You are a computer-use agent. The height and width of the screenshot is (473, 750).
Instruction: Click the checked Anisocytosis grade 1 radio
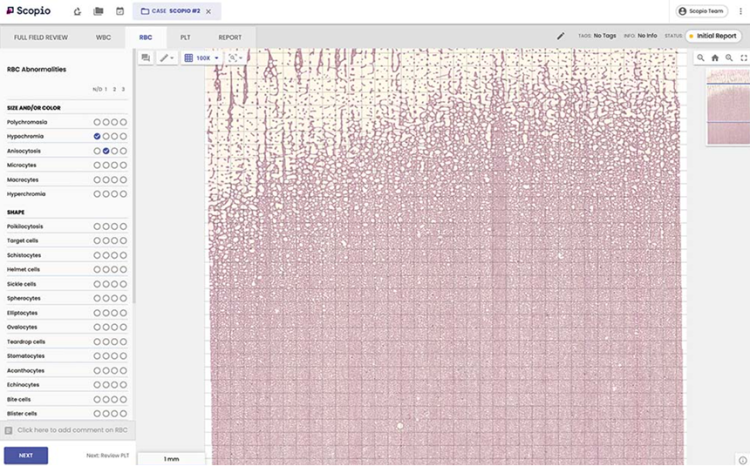[x=106, y=151]
